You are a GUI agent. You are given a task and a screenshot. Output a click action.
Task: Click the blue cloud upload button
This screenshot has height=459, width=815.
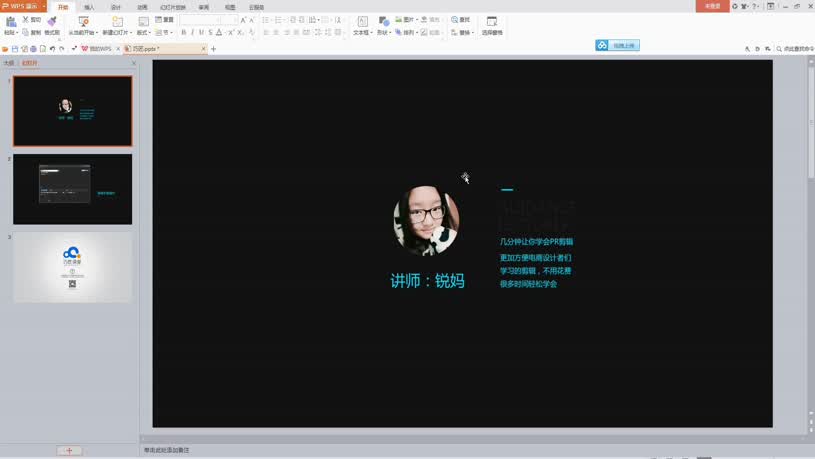617,45
